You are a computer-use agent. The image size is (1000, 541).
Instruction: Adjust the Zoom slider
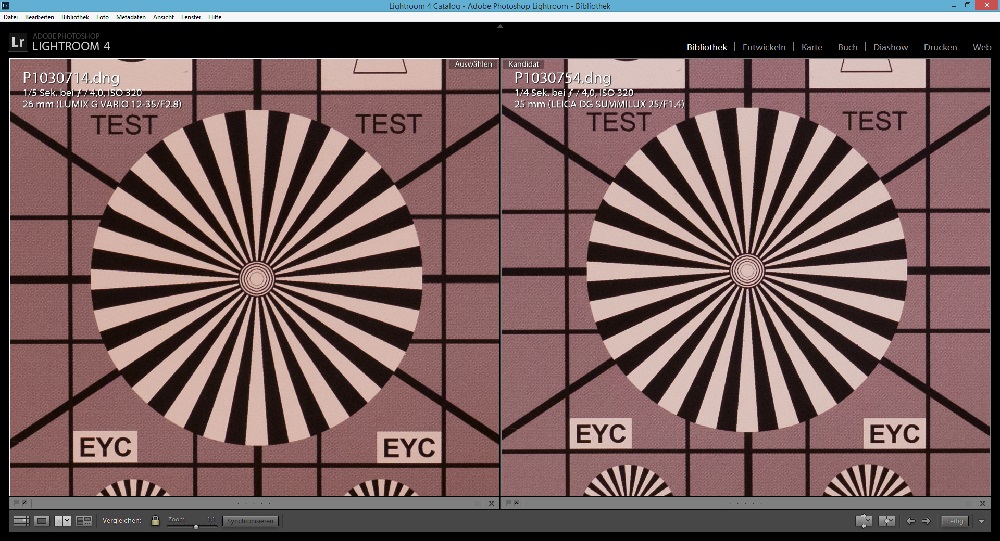196,524
